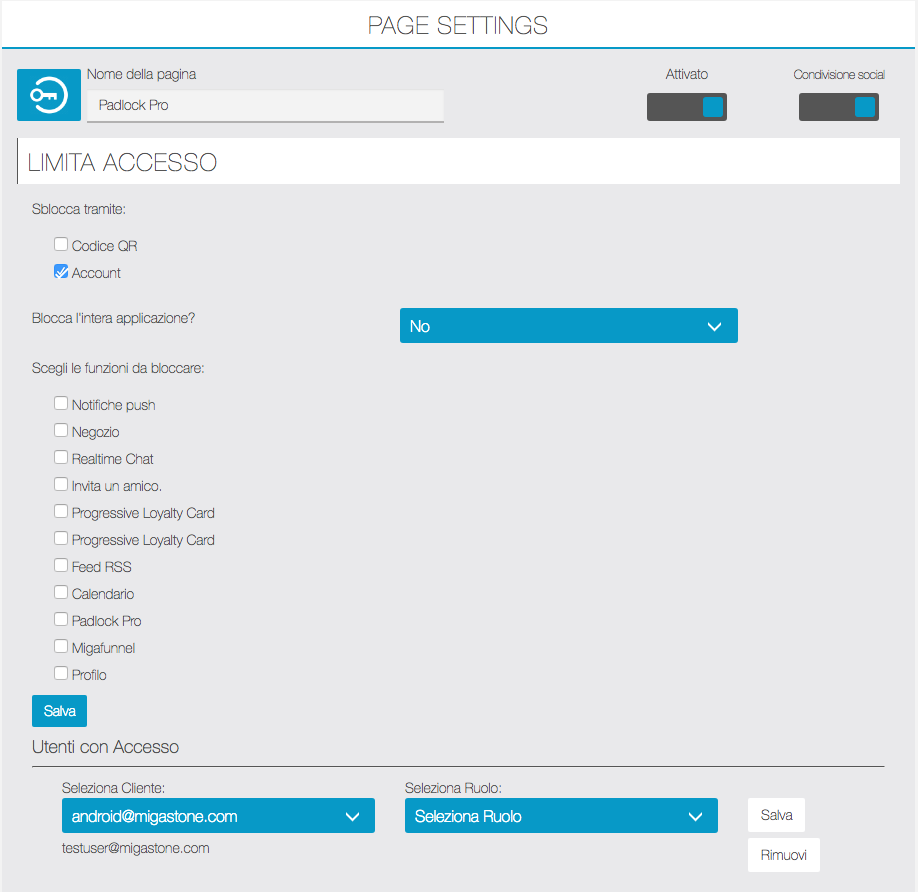Click the Rimuovi button
The width and height of the screenshot is (918, 892).
(783, 855)
